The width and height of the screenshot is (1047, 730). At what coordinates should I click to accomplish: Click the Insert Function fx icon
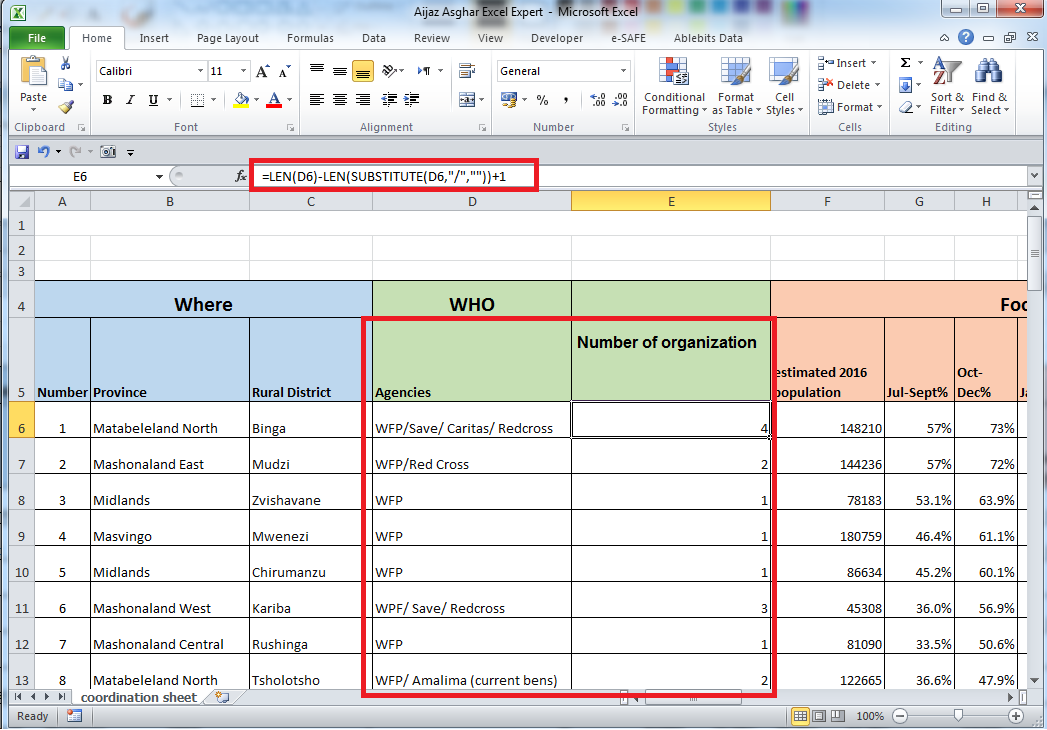[239, 174]
